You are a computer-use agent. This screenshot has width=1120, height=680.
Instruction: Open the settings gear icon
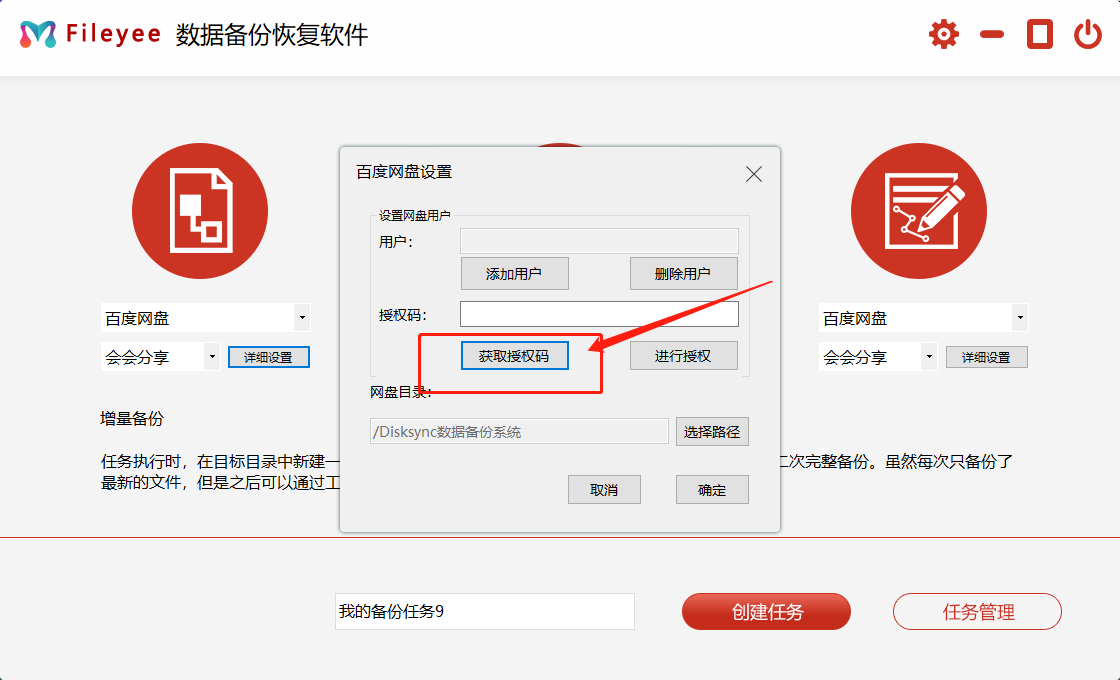coord(942,33)
